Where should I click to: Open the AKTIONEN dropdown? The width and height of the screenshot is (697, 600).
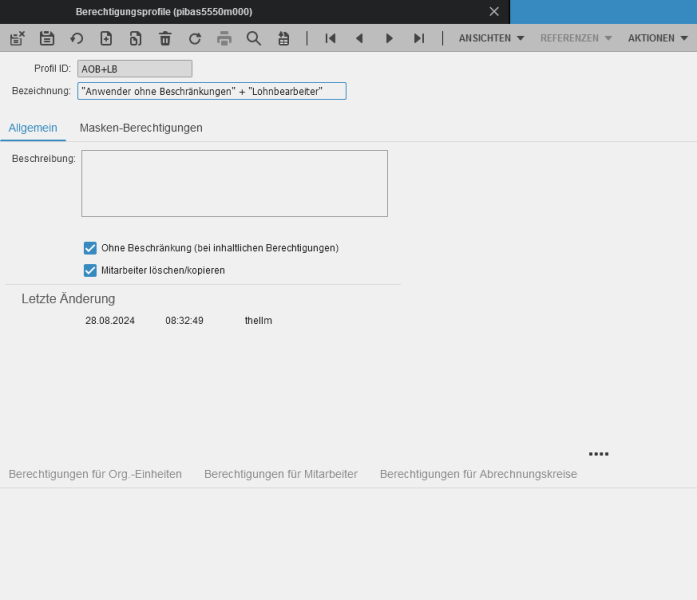coord(657,38)
